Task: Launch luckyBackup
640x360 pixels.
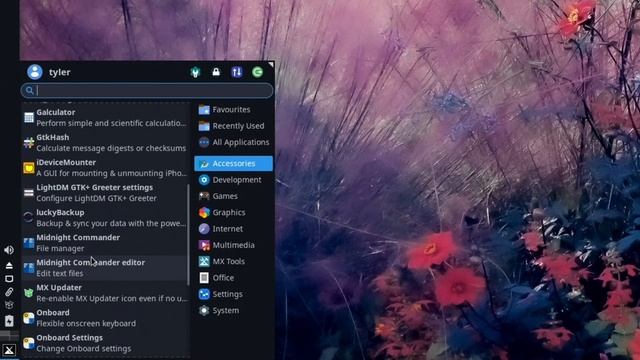Action: pos(105,218)
